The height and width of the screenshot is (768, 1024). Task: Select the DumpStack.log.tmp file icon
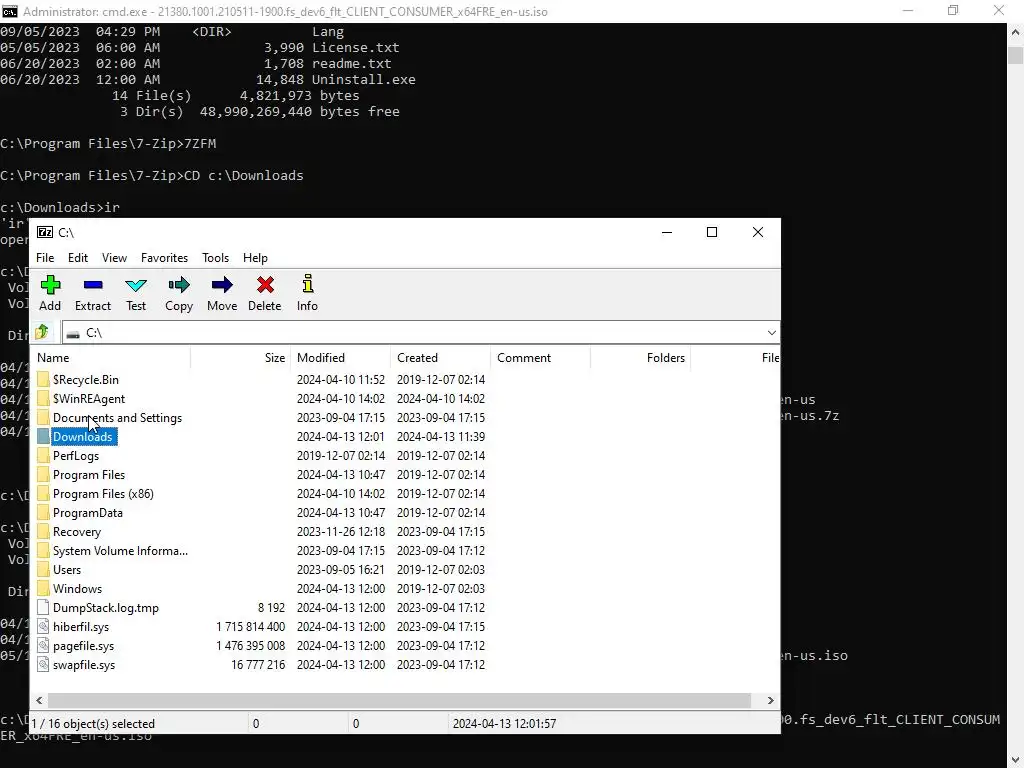point(43,607)
